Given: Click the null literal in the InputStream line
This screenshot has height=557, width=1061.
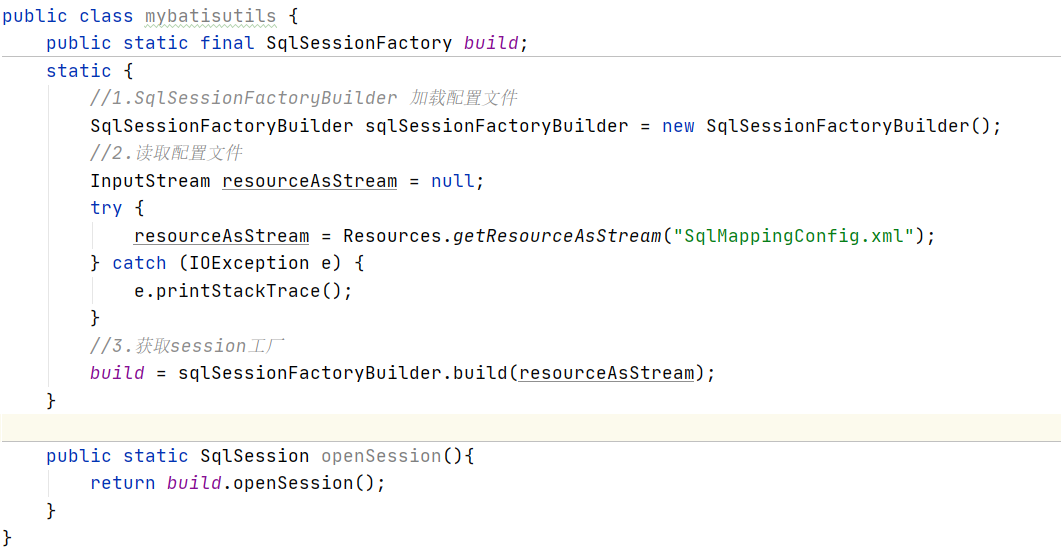Looking at the screenshot, I should pyautogui.click(x=453, y=181).
